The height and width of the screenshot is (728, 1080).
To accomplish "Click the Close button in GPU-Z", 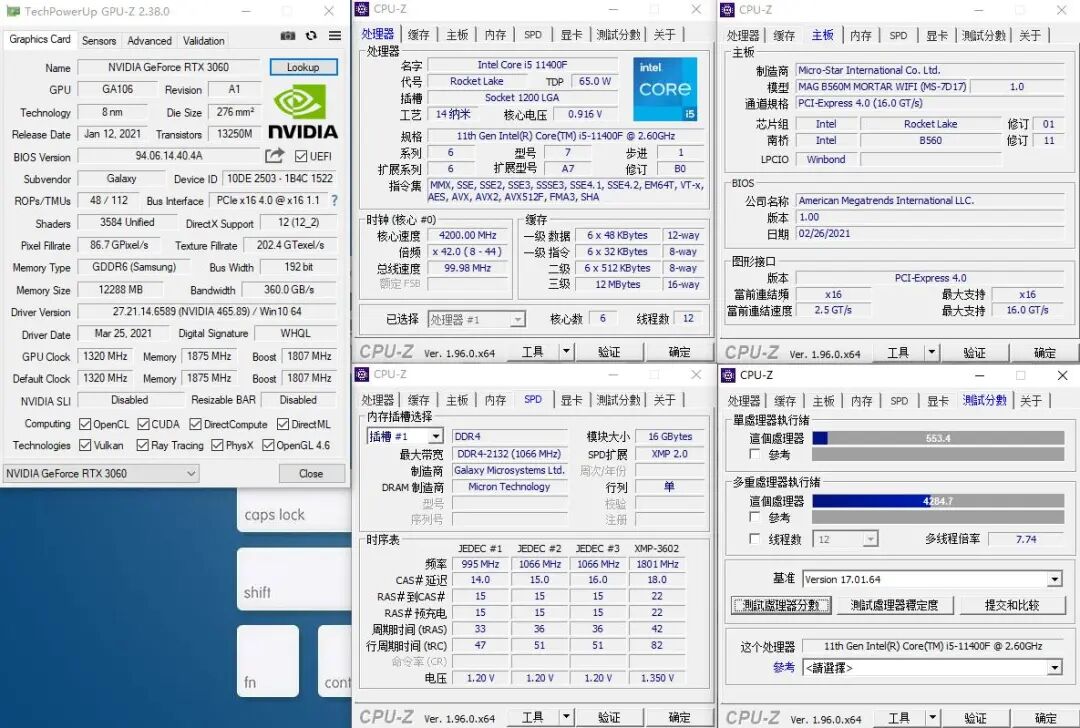I will pyautogui.click(x=311, y=473).
